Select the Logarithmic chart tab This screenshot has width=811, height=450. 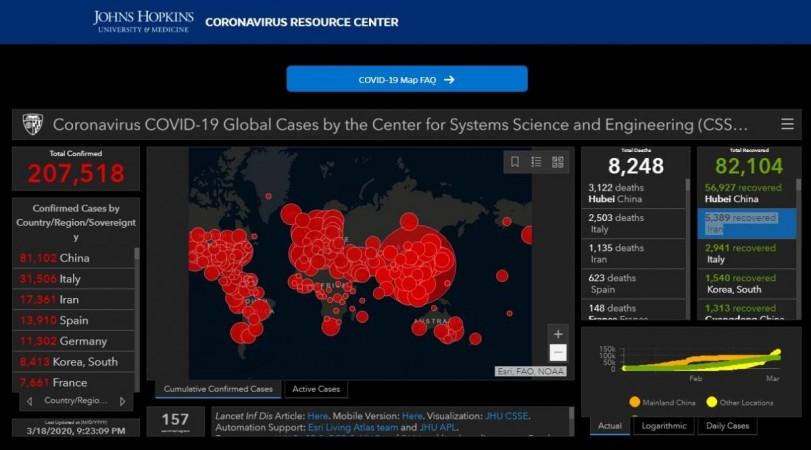tap(664, 426)
